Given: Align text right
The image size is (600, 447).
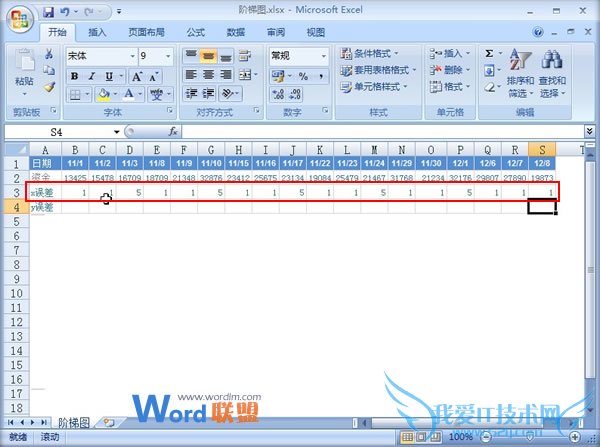Looking at the screenshot, I should click(x=226, y=75).
